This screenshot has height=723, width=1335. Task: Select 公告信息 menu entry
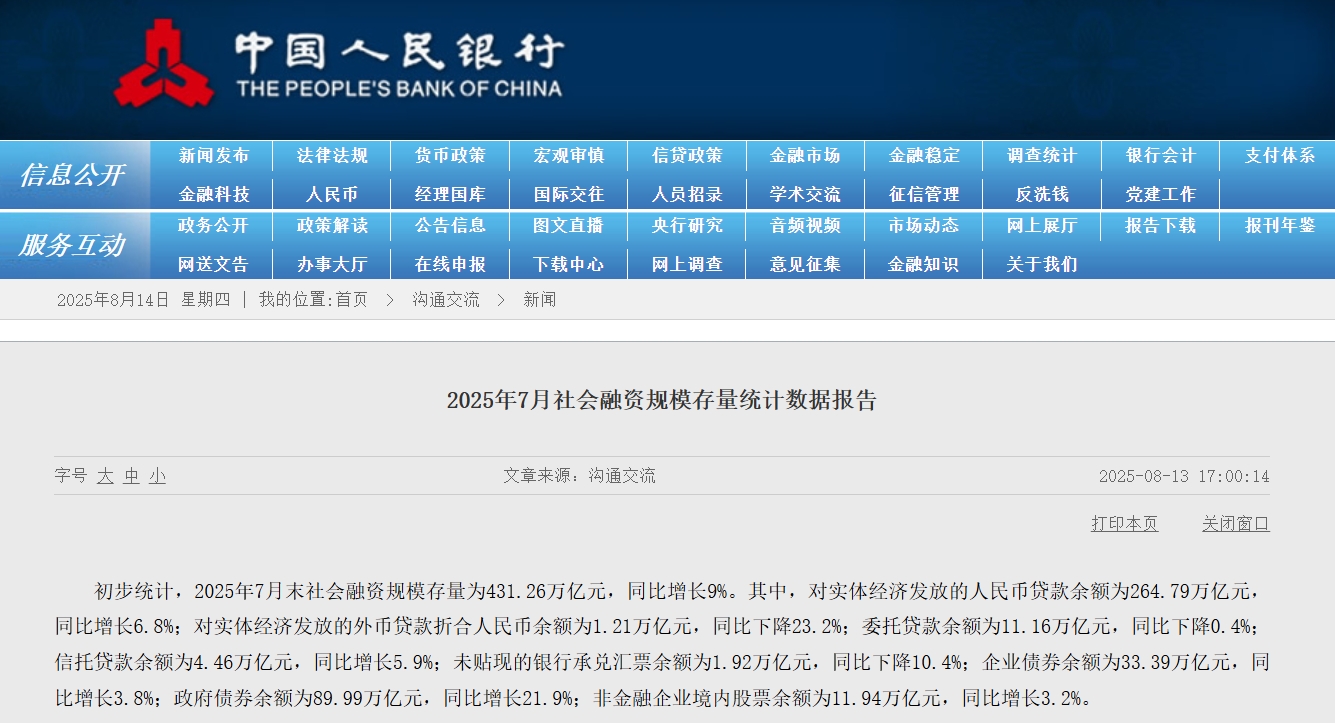(x=450, y=226)
